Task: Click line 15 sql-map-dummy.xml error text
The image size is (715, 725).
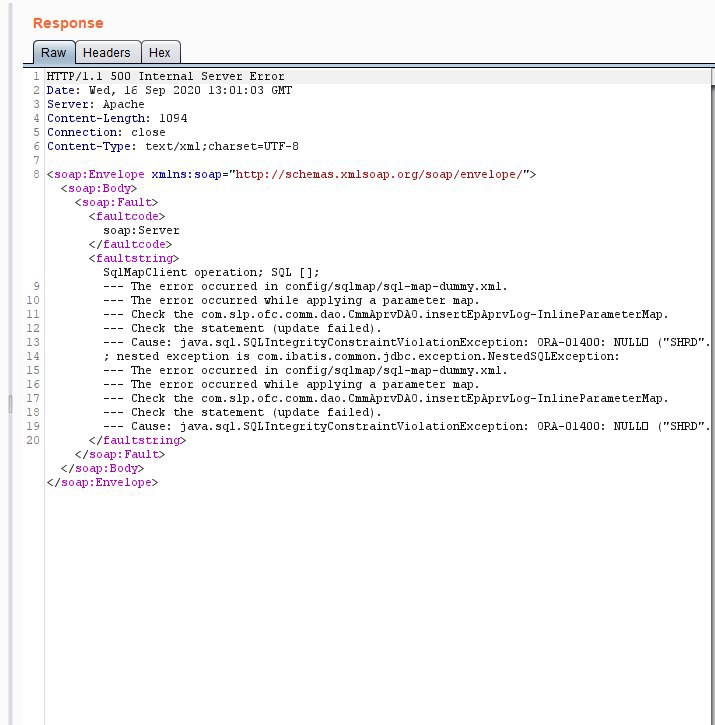Action: tap(305, 370)
